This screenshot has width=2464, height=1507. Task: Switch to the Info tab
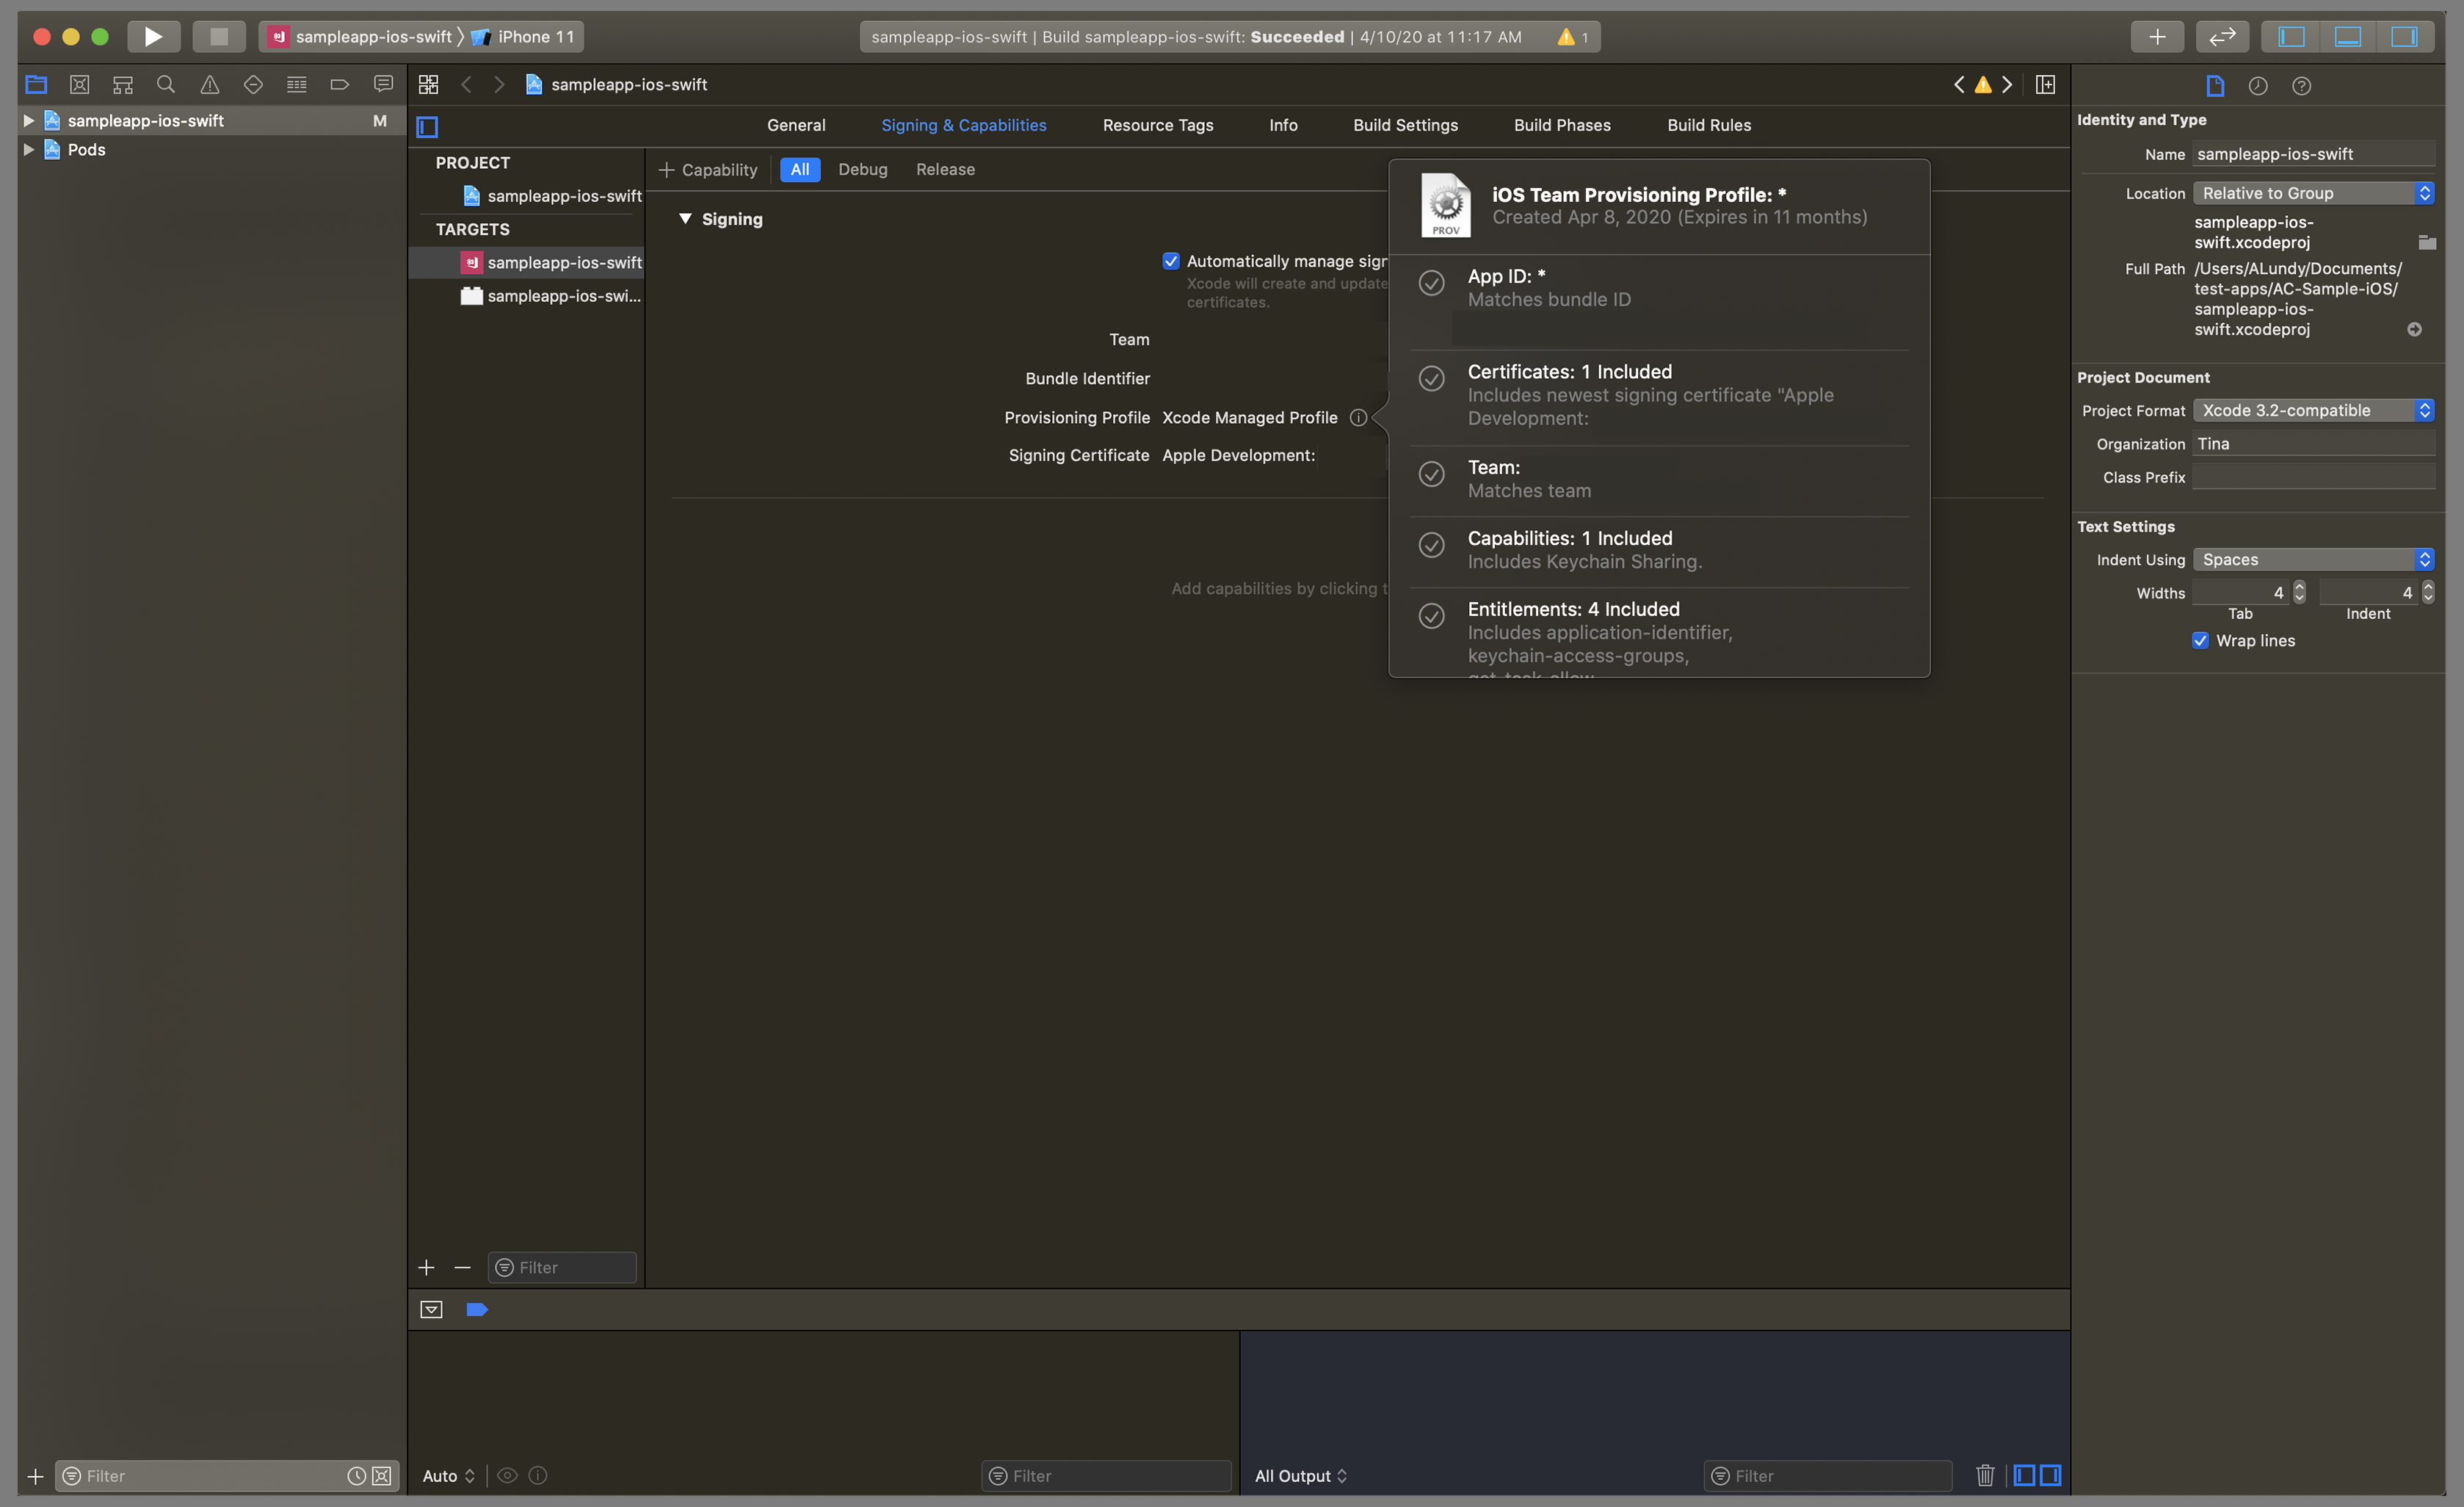point(1283,125)
